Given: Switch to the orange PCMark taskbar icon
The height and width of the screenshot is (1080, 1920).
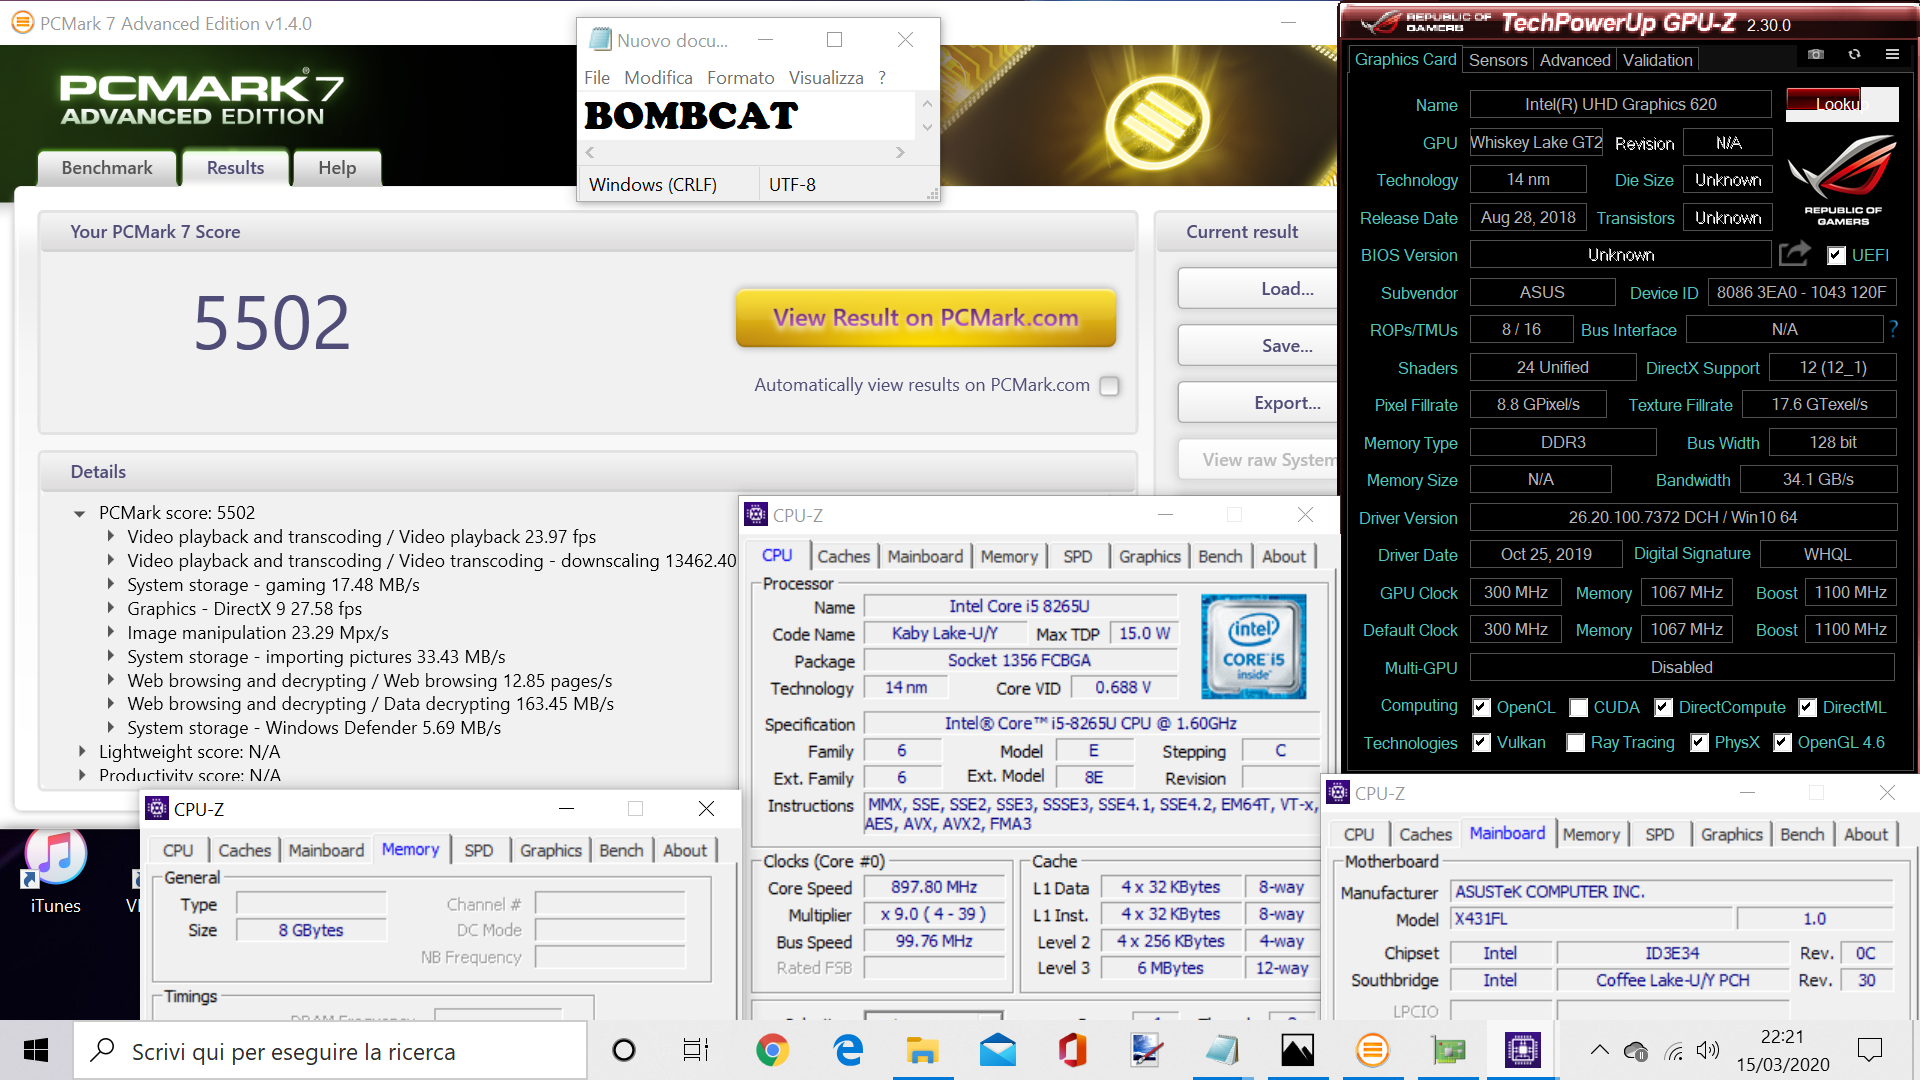Looking at the screenshot, I should [1372, 1050].
